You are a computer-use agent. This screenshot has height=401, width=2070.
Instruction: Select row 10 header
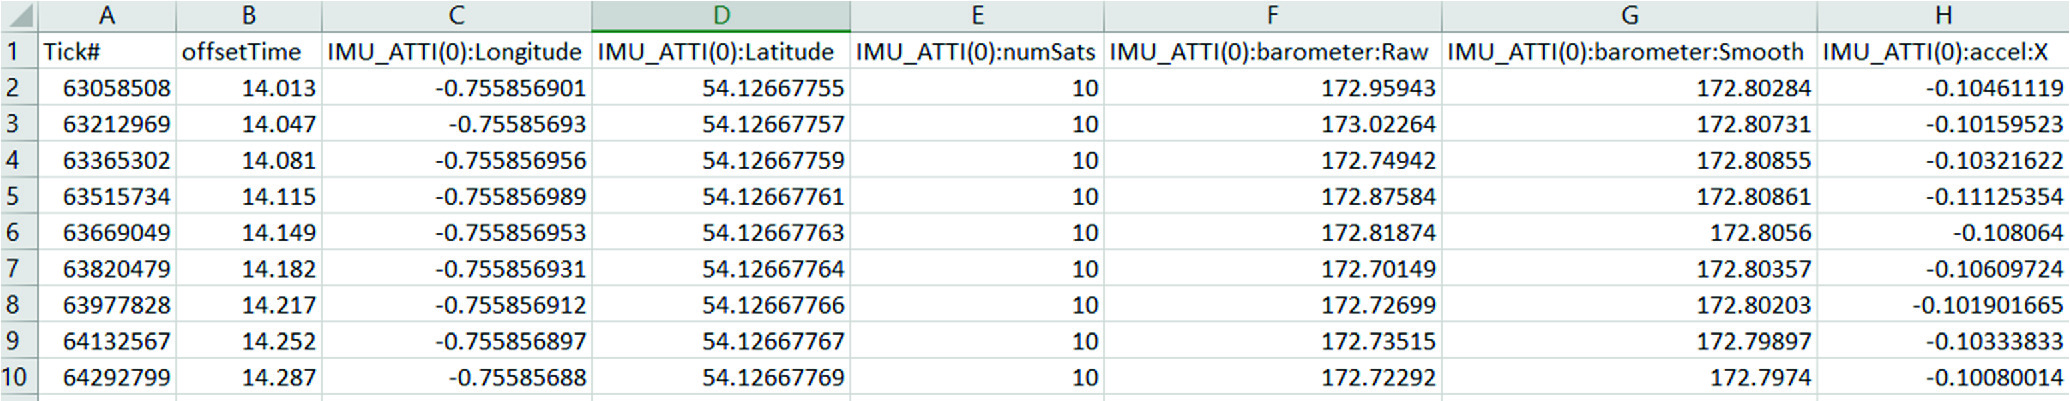coord(14,378)
